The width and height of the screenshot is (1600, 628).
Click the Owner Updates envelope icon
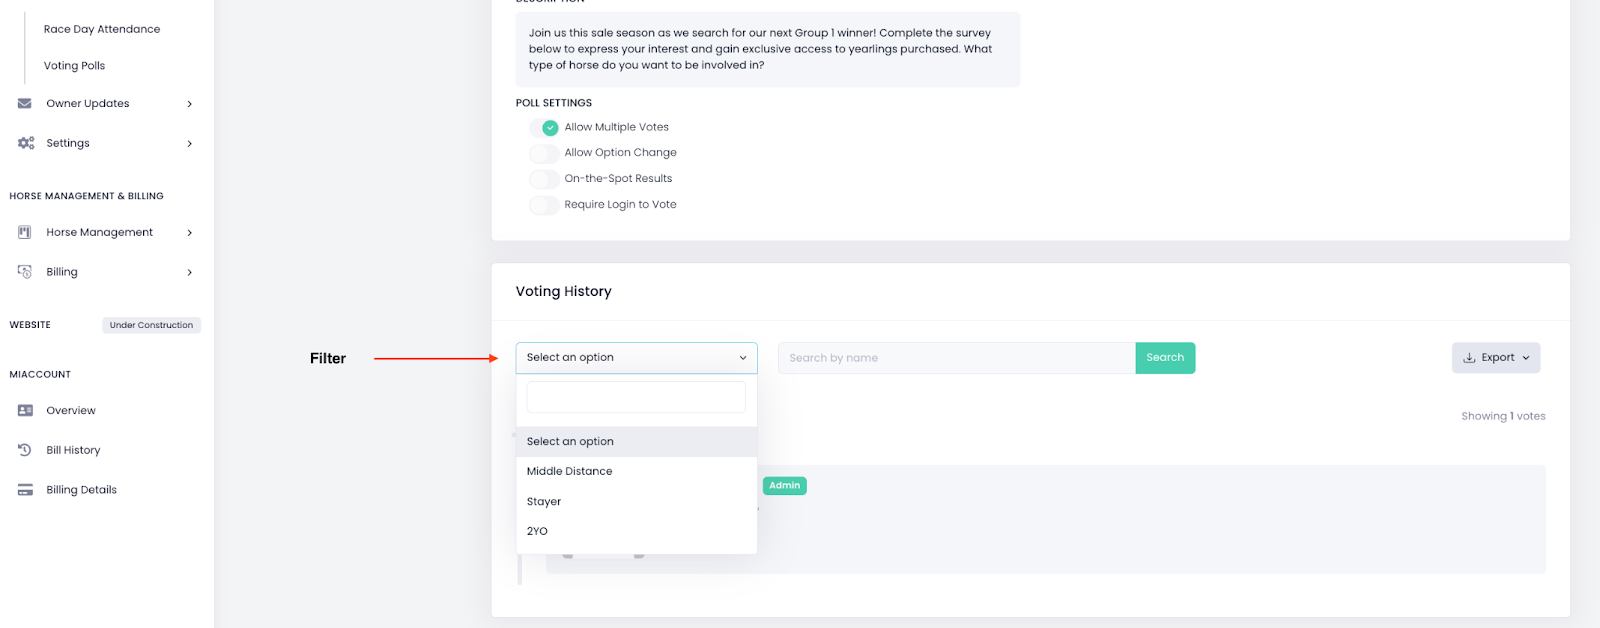25,103
